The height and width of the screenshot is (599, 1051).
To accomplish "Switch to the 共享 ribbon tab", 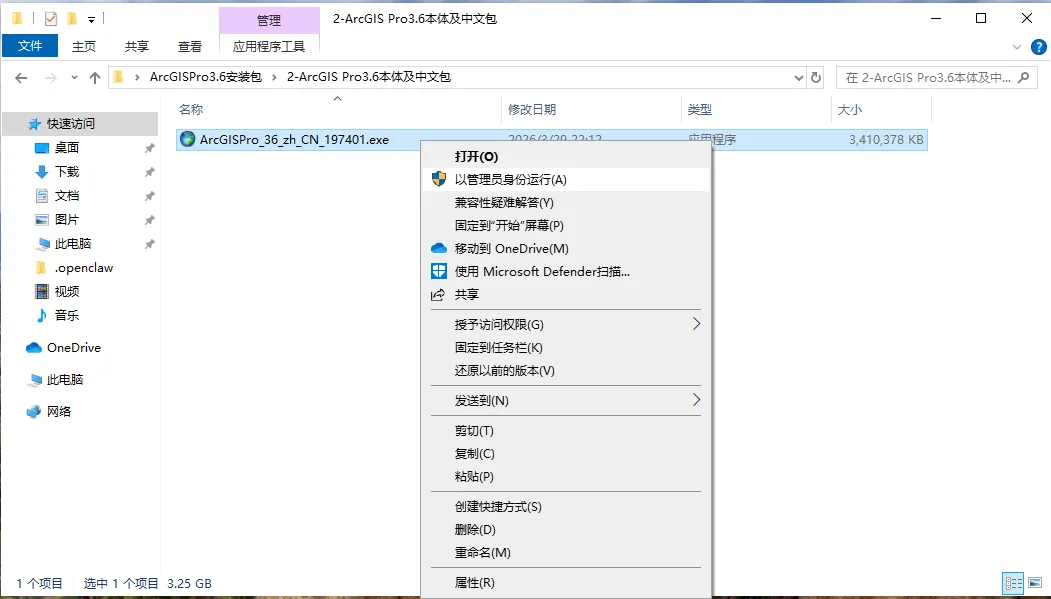I will coord(137,46).
